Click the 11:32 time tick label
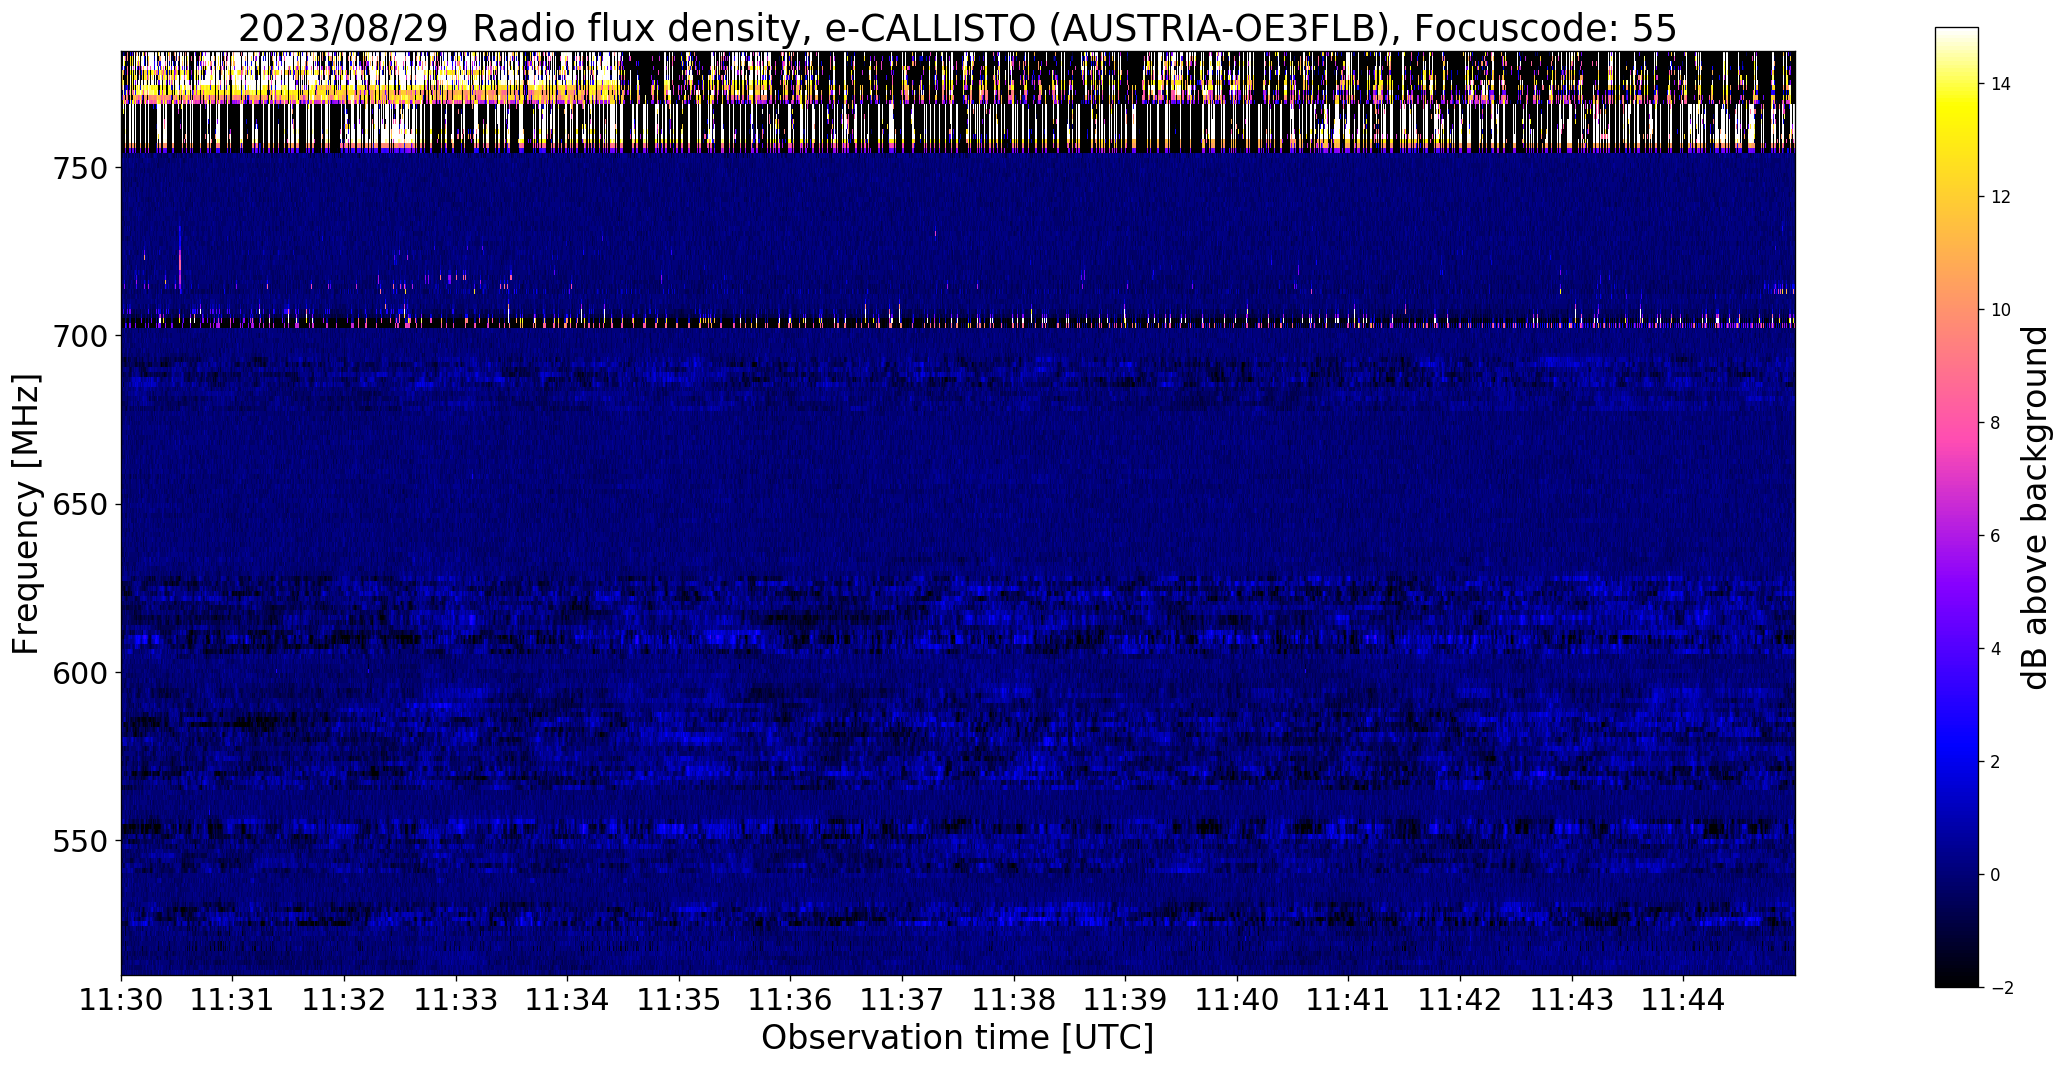The image size is (2066, 1067). tap(344, 1000)
